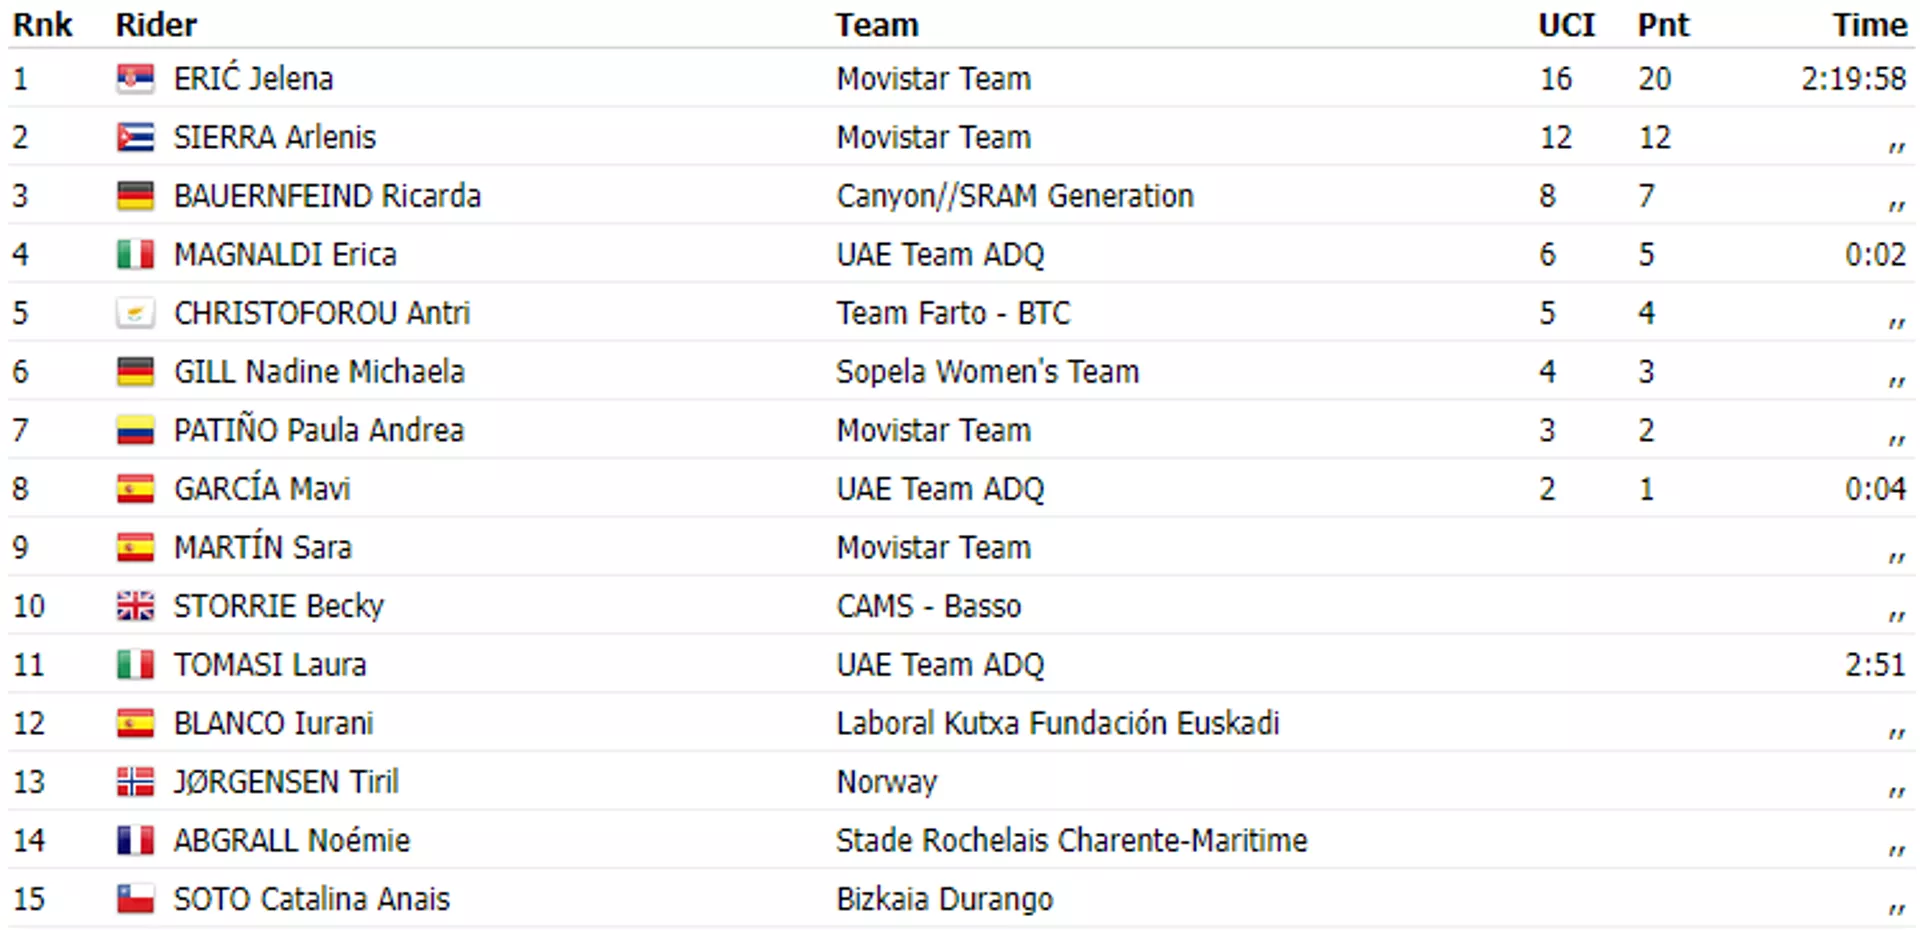
Task: Open Team Farto - BTC link
Action: pos(953,313)
